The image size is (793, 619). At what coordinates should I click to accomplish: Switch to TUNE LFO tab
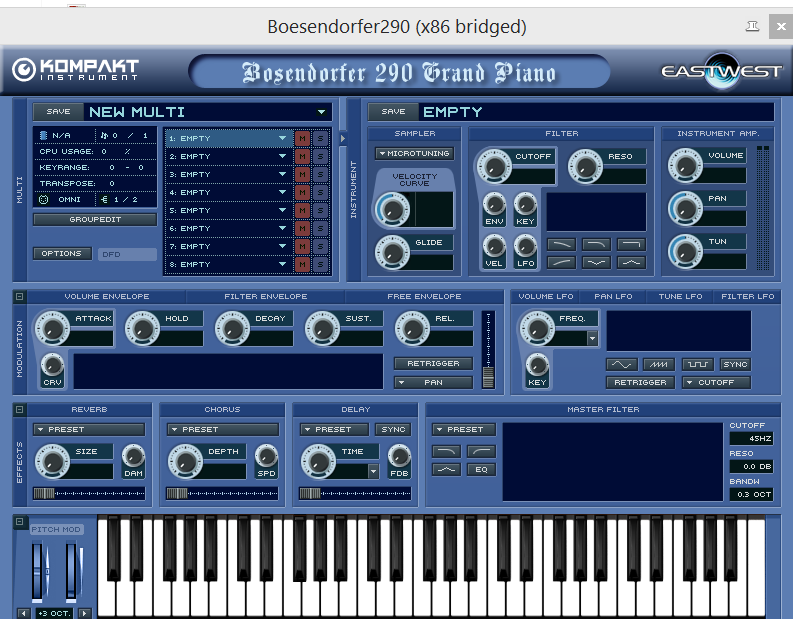[x=680, y=296]
